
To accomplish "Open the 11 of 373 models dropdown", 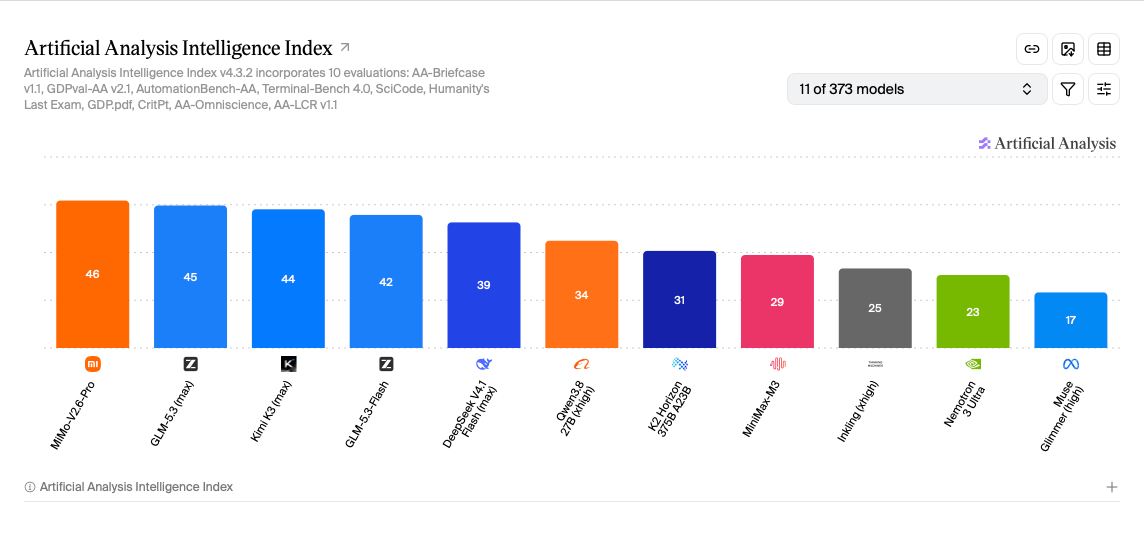I will click(x=917, y=89).
